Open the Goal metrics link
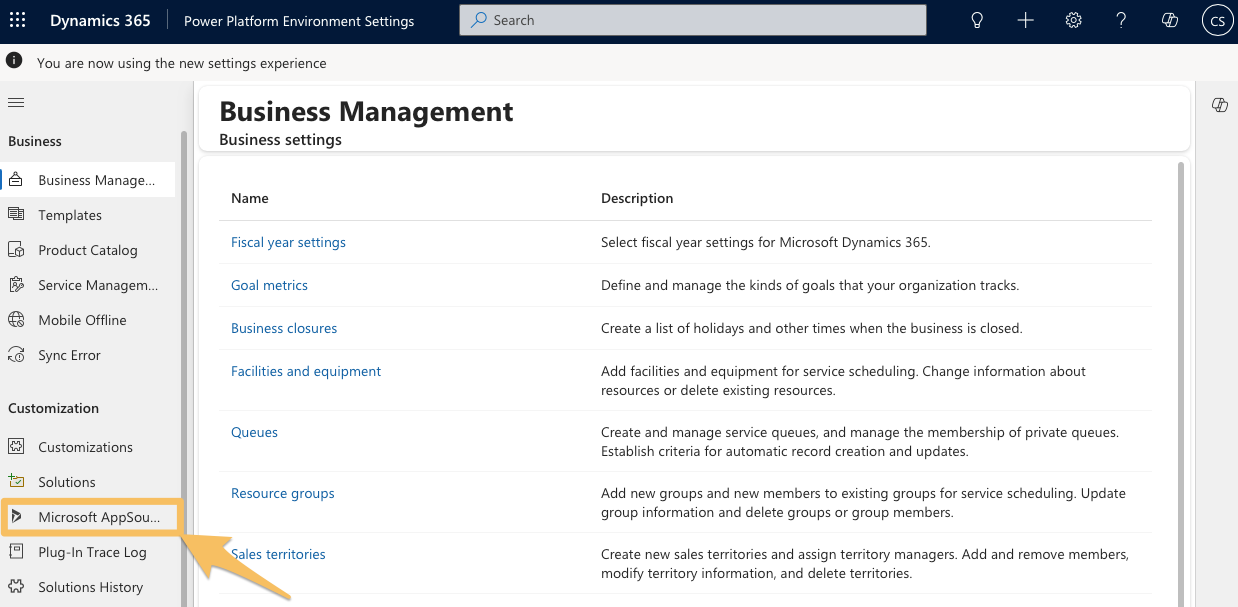 pyautogui.click(x=269, y=285)
